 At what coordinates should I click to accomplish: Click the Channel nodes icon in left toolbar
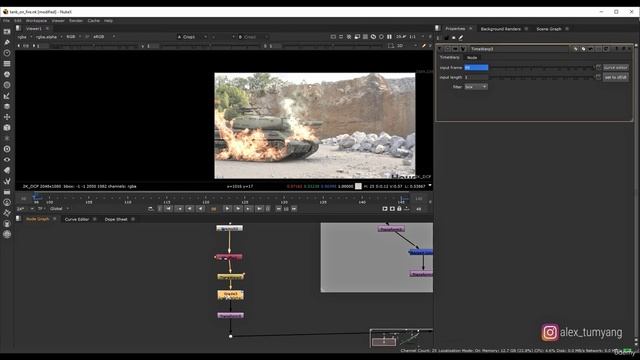(7, 64)
